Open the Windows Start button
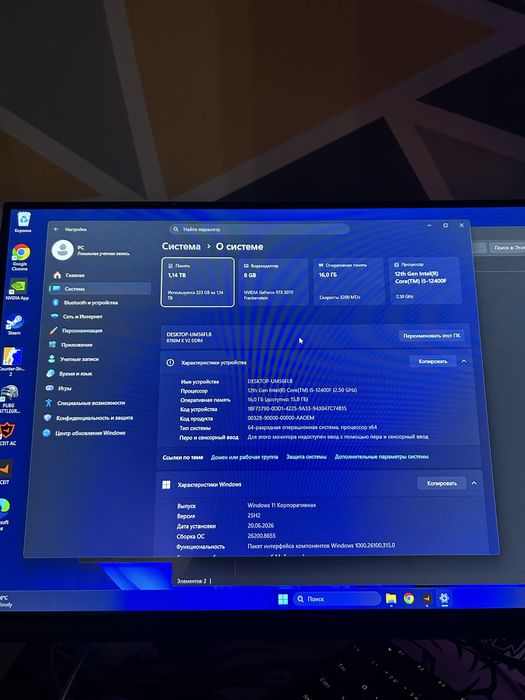The height and width of the screenshot is (700, 525). tap(283, 599)
